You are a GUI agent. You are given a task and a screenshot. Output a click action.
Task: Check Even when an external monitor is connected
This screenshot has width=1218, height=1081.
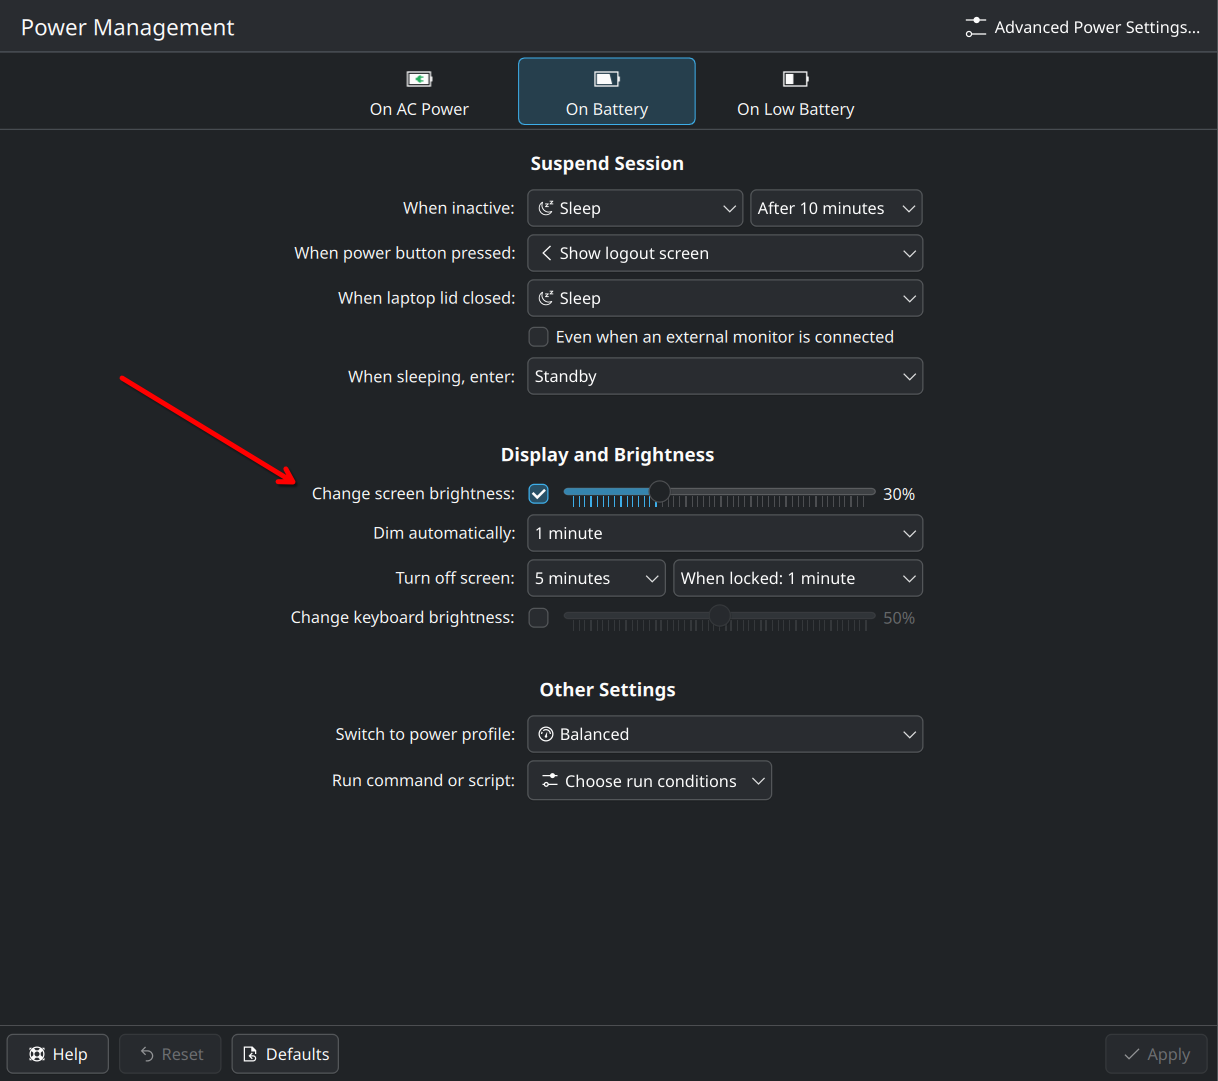point(539,337)
